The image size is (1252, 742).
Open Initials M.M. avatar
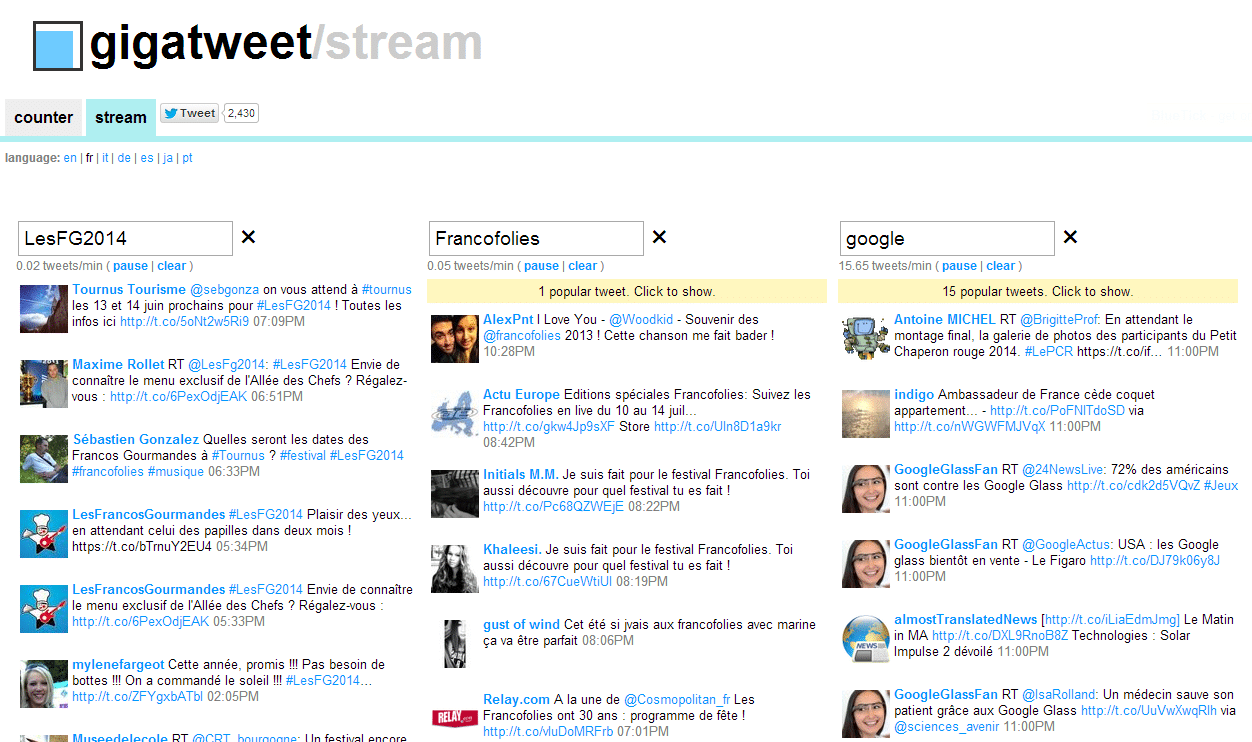coord(455,493)
